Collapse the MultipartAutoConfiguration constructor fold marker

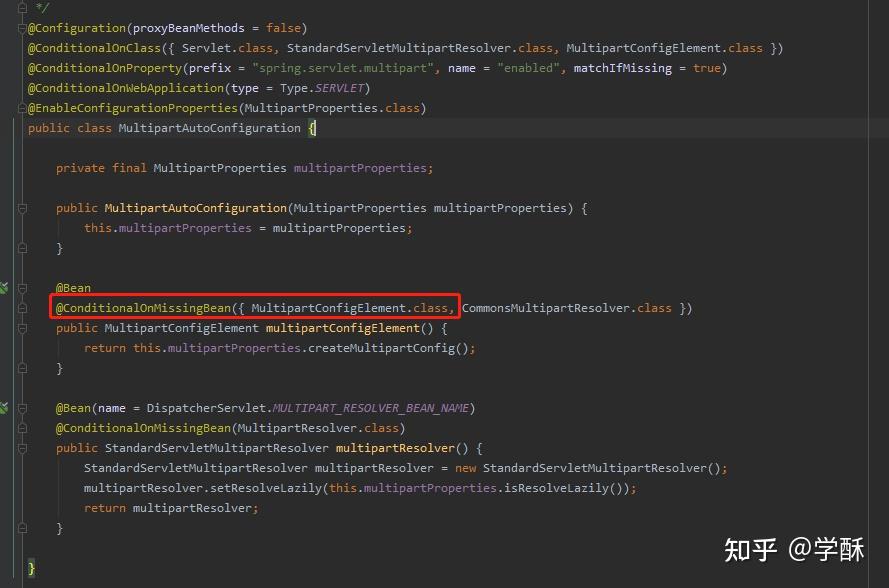tap(22, 208)
